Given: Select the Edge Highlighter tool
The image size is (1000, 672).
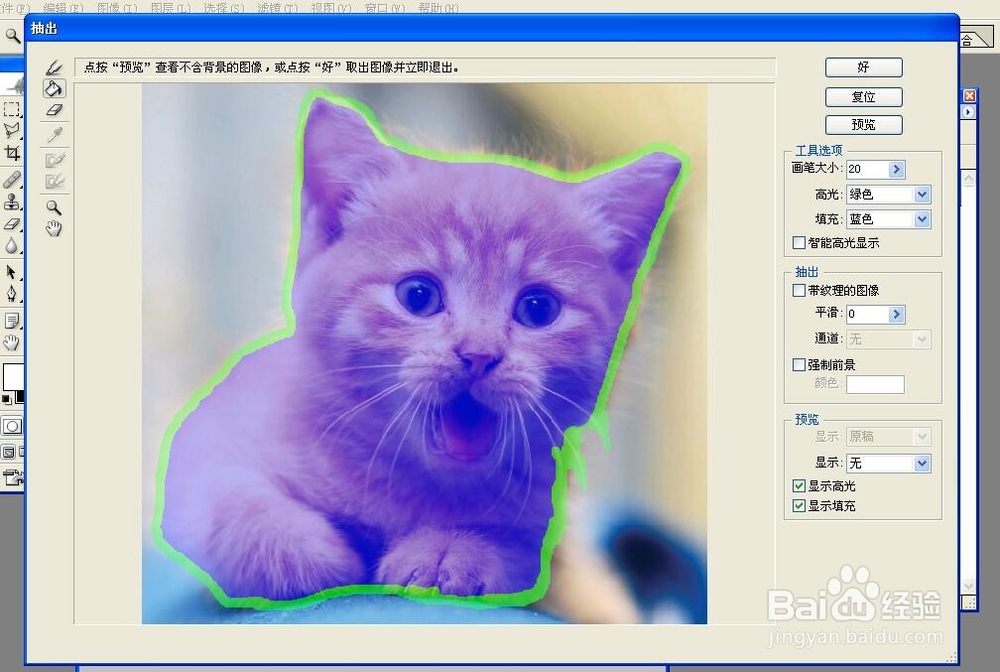Looking at the screenshot, I should (x=53, y=68).
